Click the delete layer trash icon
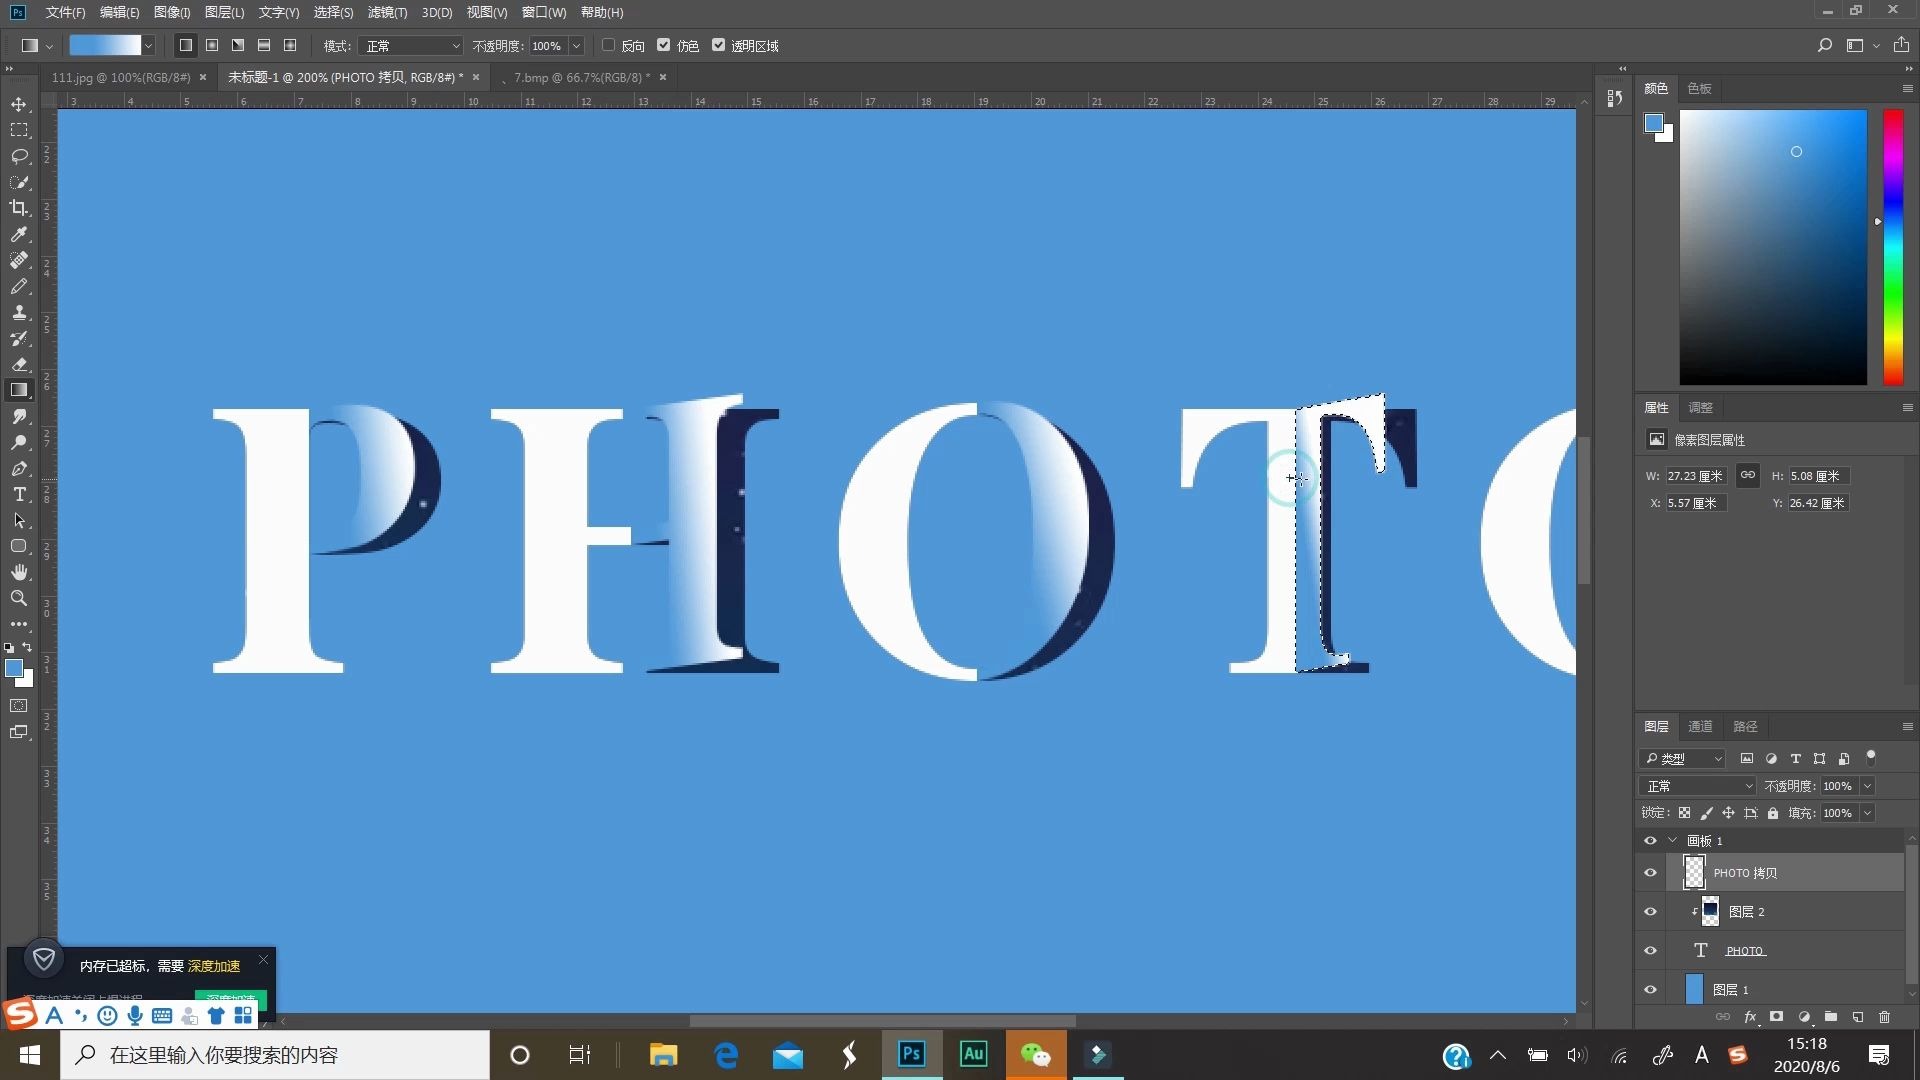Image resolution: width=1920 pixels, height=1080 pixels. coord(1884,1017)
